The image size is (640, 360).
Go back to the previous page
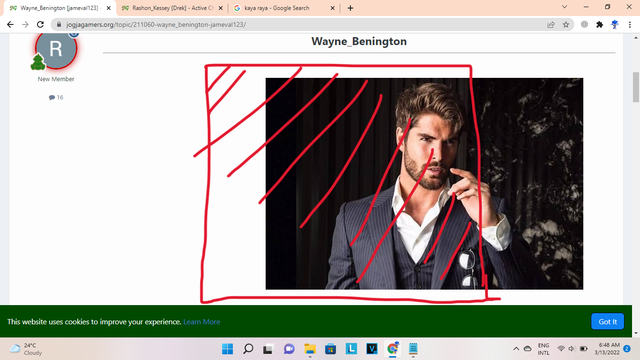(10, 24)
